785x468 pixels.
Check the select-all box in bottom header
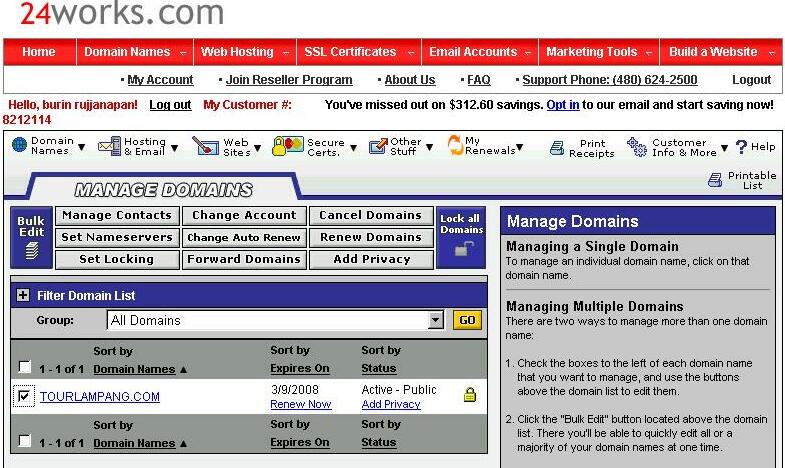[x=24, y=441]
